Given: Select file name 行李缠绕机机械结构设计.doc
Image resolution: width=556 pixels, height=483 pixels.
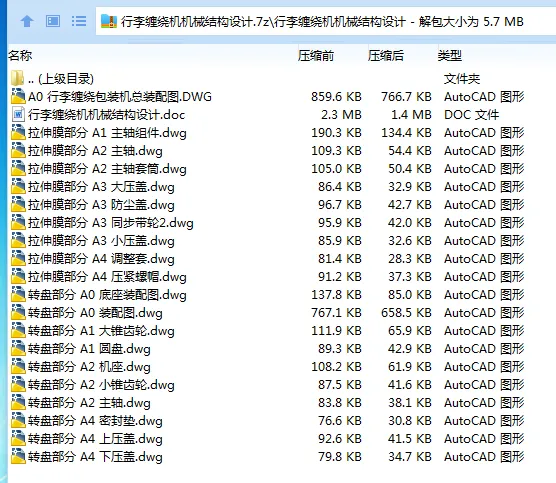Looking at the screenshot, I should 106,115.
